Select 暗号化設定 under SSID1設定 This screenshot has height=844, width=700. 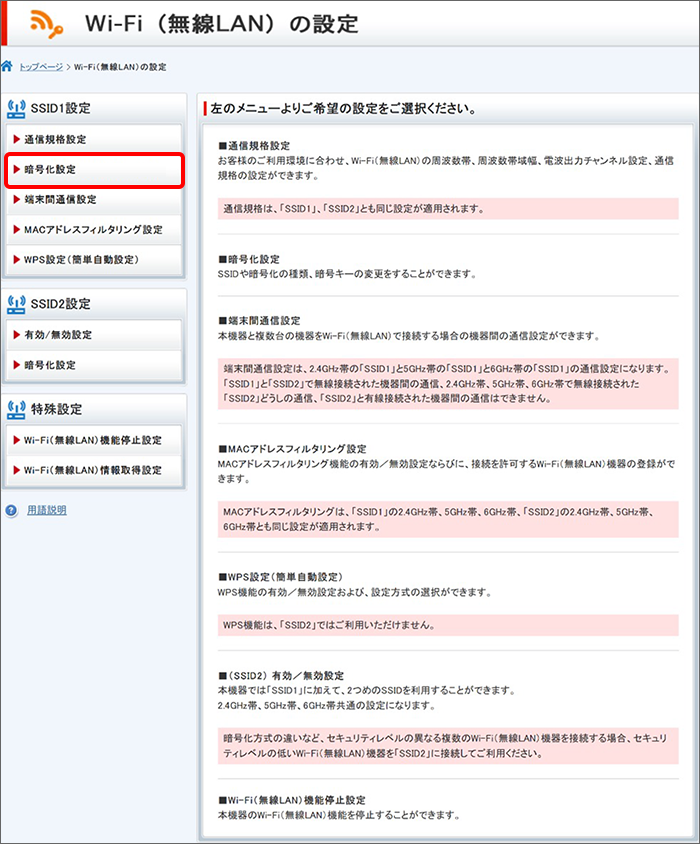tap(94, 170)
